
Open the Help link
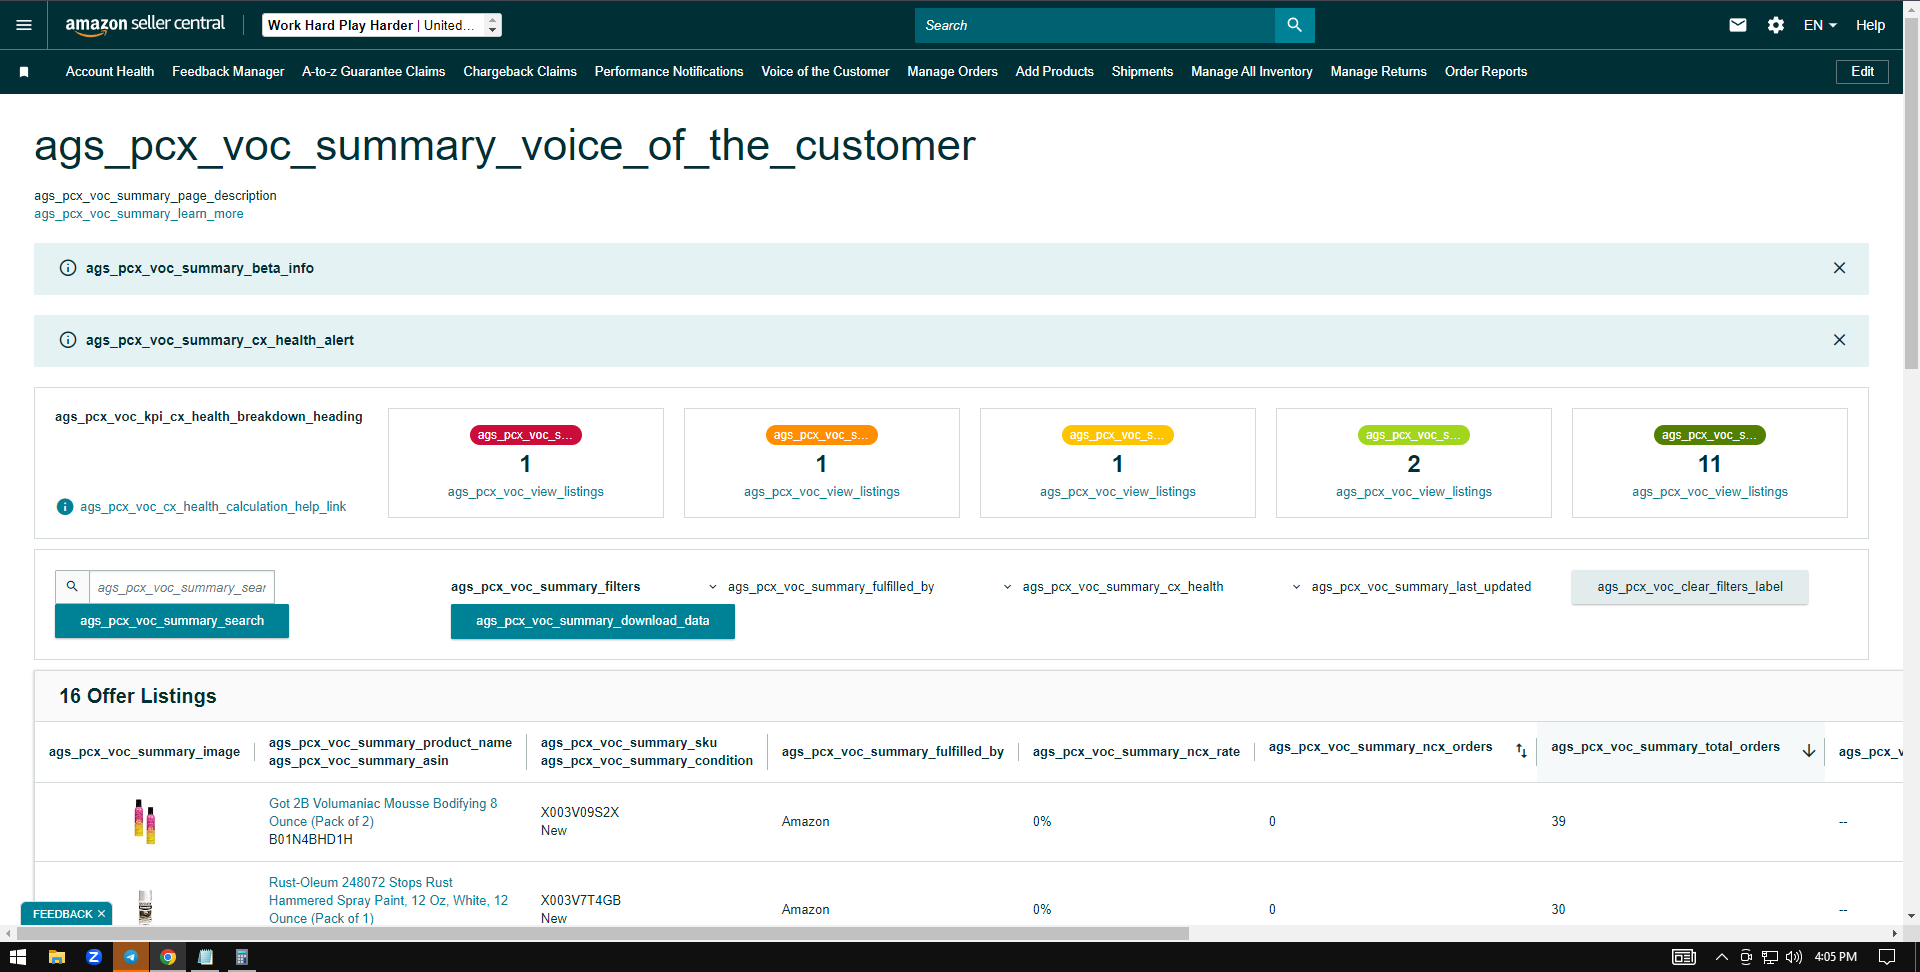coord(1870,25)
